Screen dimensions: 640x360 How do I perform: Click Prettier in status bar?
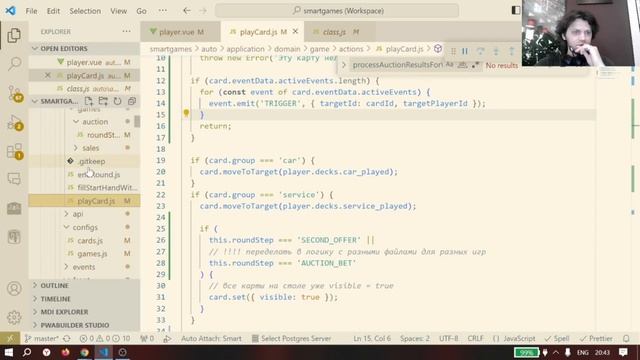[596, 338]
